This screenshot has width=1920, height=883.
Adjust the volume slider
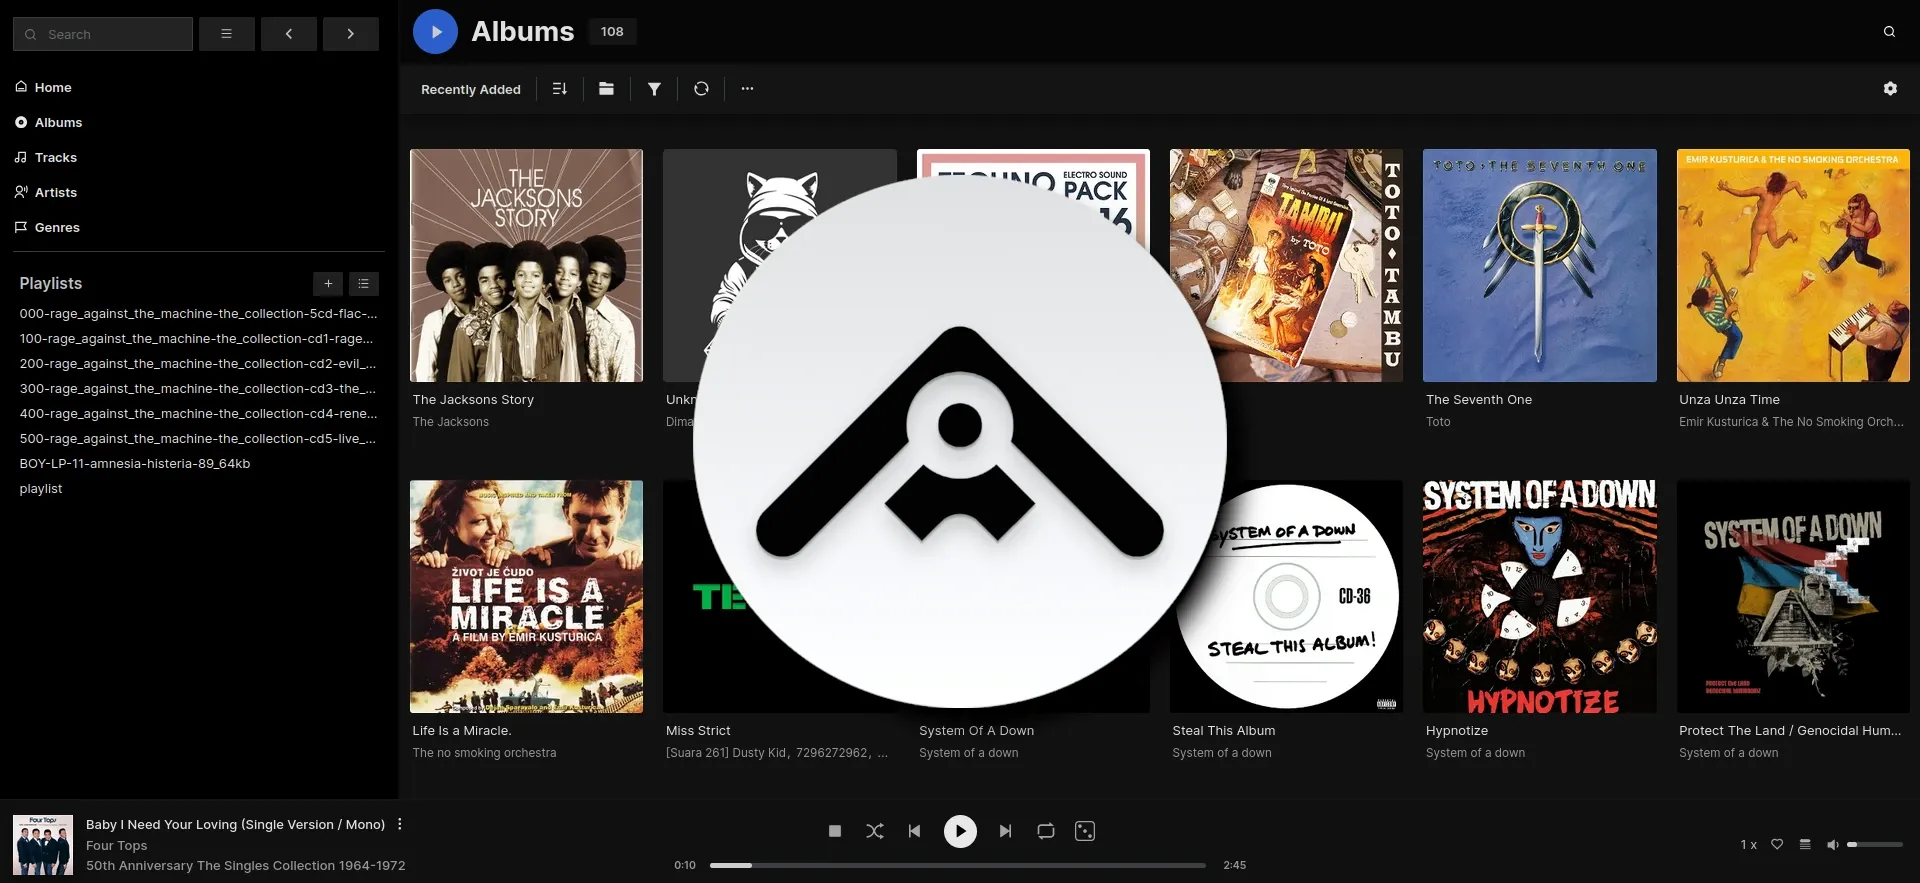pos(1874,844)
